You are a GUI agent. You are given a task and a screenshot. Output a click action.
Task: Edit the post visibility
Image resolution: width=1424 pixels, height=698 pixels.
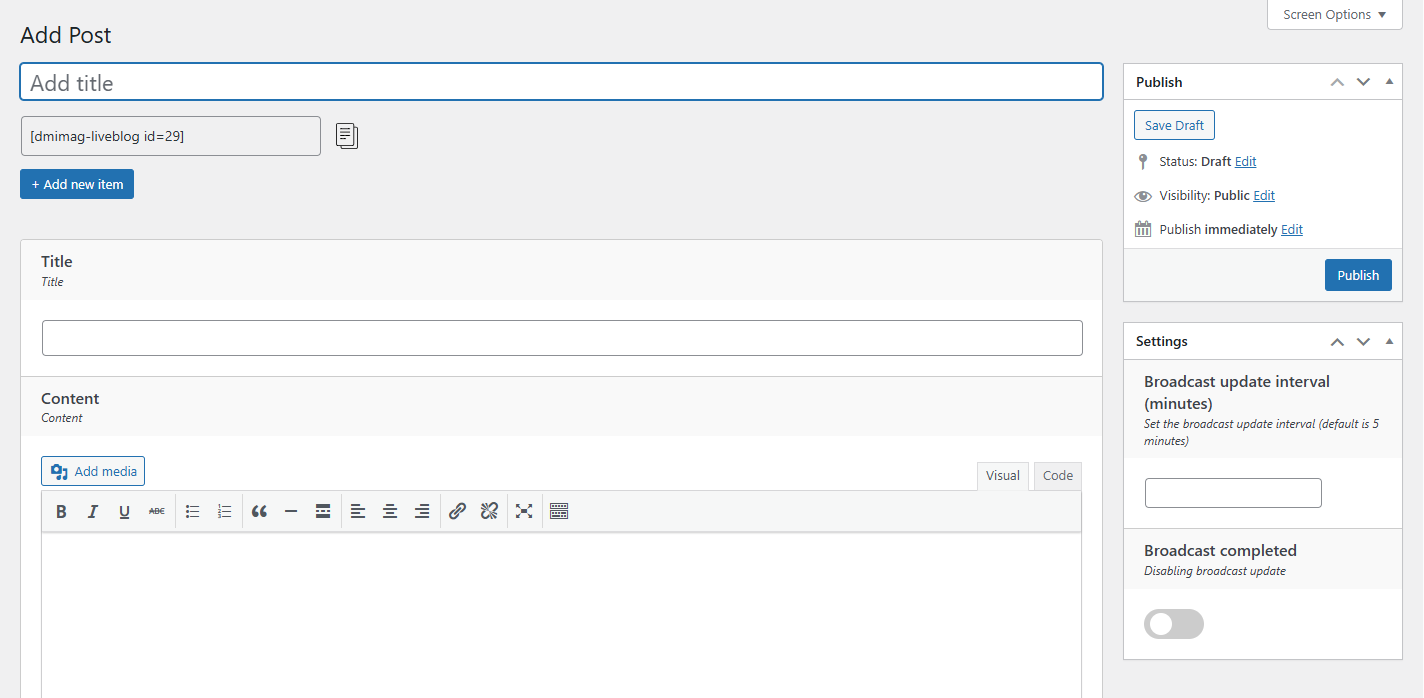pyautogui.click(x=1264, y=196)
